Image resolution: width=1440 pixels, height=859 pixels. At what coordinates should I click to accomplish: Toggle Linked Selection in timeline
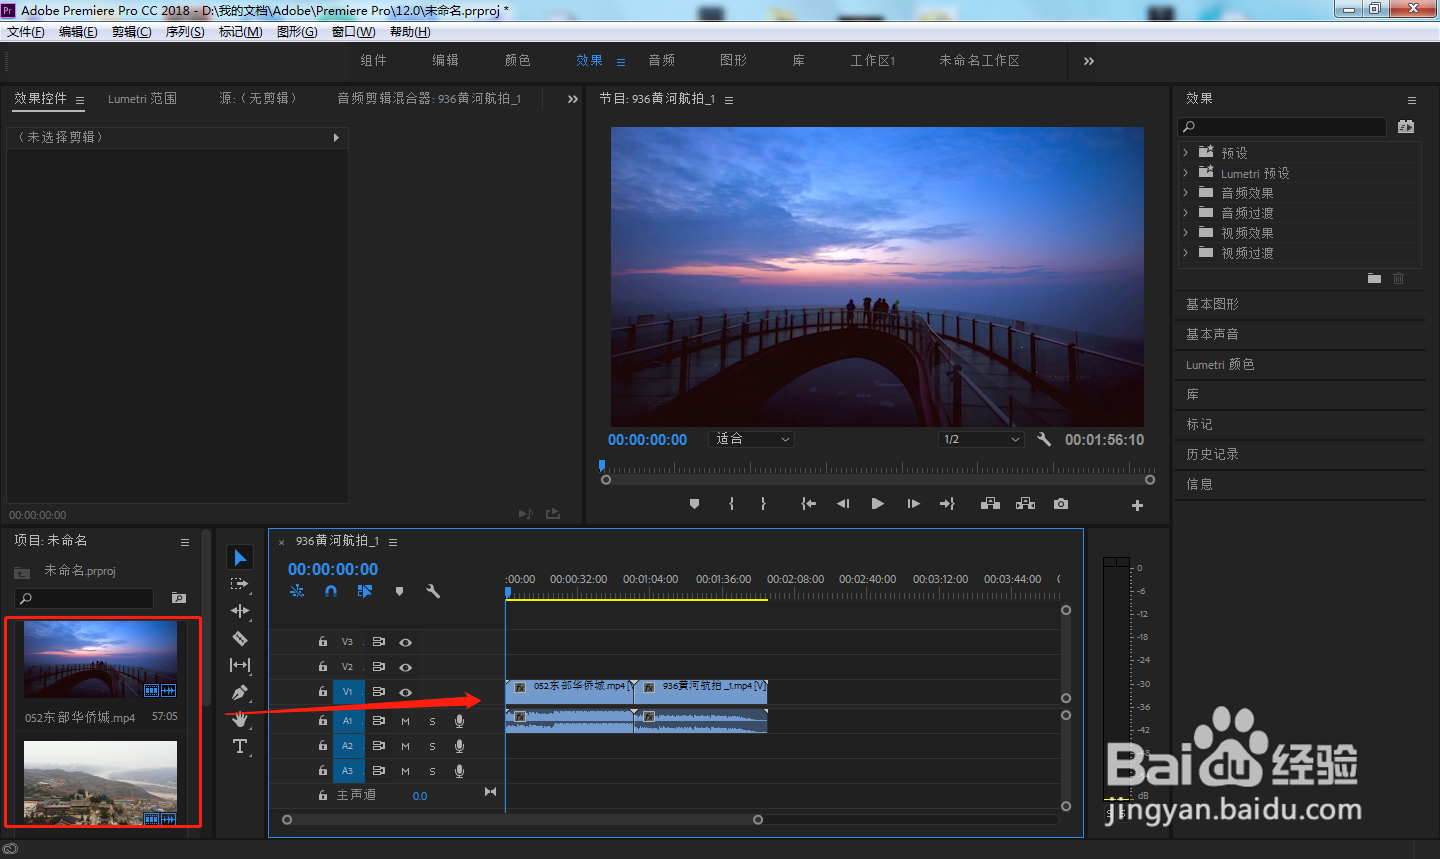pyautogui.click(x=365, y=591)
